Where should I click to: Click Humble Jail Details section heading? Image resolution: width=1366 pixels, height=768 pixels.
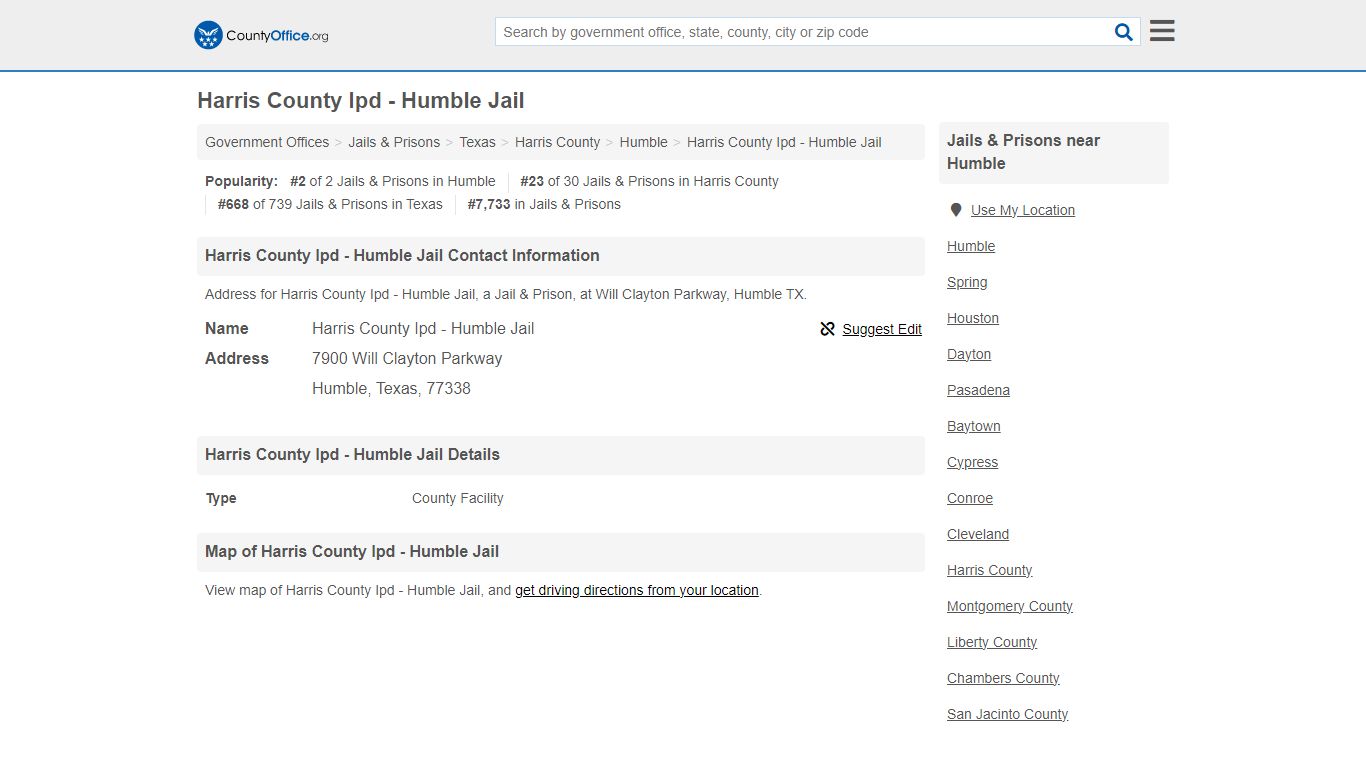tap(352, 454)
